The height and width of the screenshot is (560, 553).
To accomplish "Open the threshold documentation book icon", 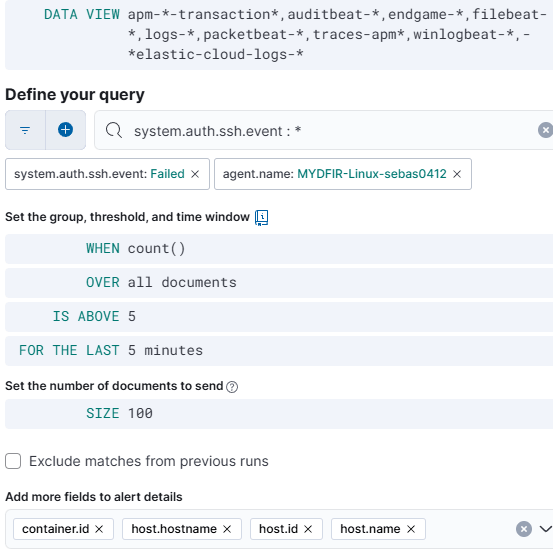I will (261, 218).
